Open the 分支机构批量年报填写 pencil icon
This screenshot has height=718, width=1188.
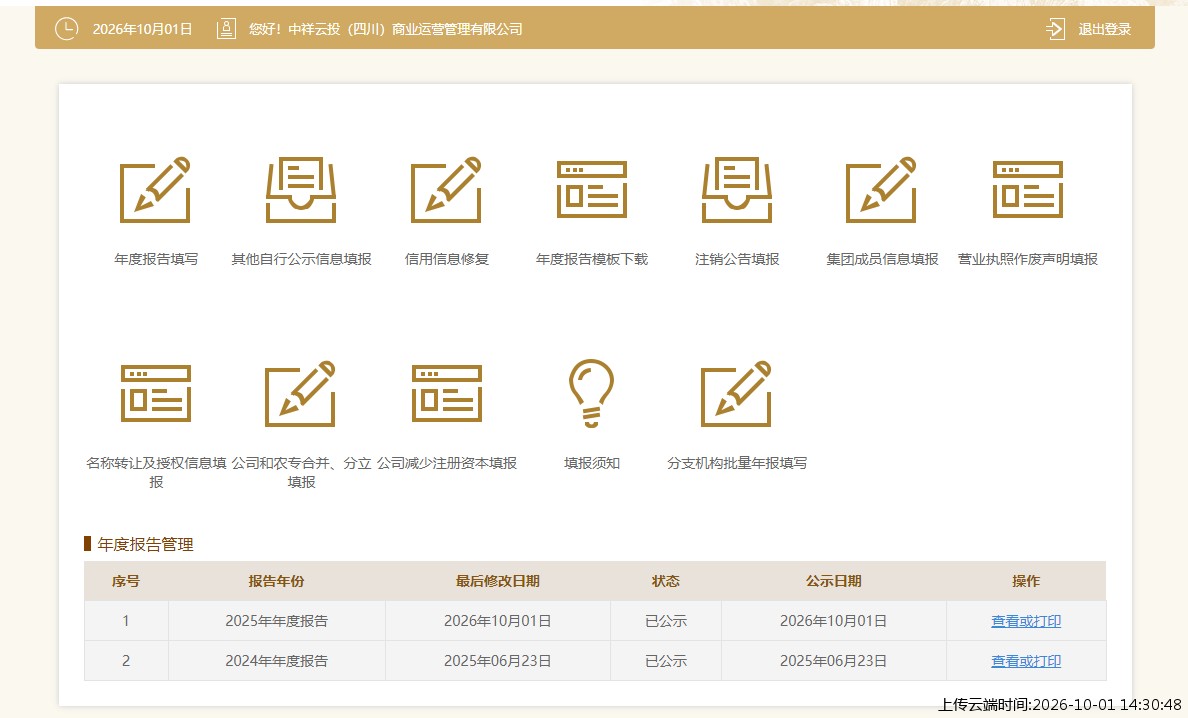736,394
